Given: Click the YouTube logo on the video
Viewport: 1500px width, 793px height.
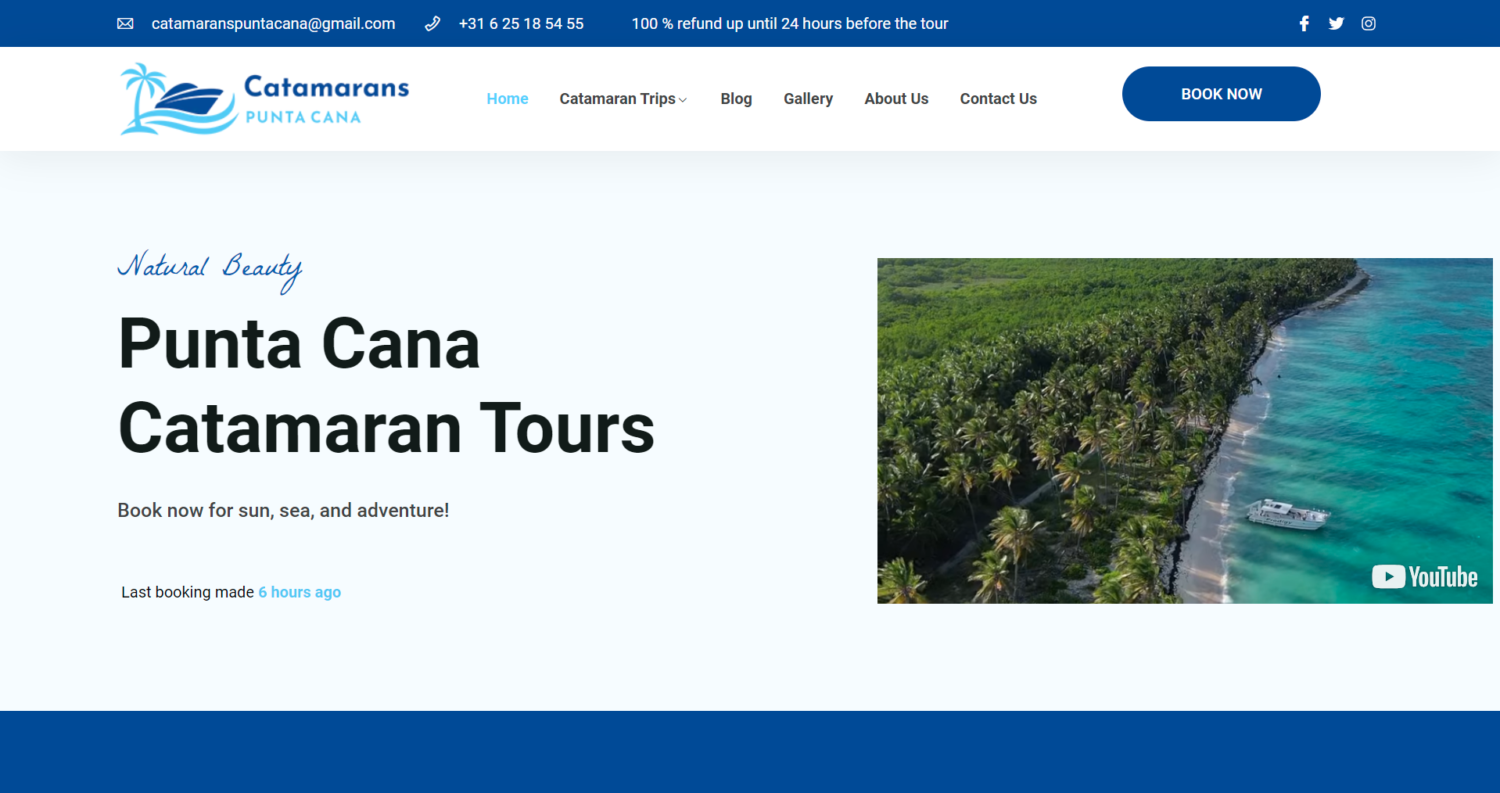Looking at the screenshot, I should pyautogui.click(x=1424, y=577).
